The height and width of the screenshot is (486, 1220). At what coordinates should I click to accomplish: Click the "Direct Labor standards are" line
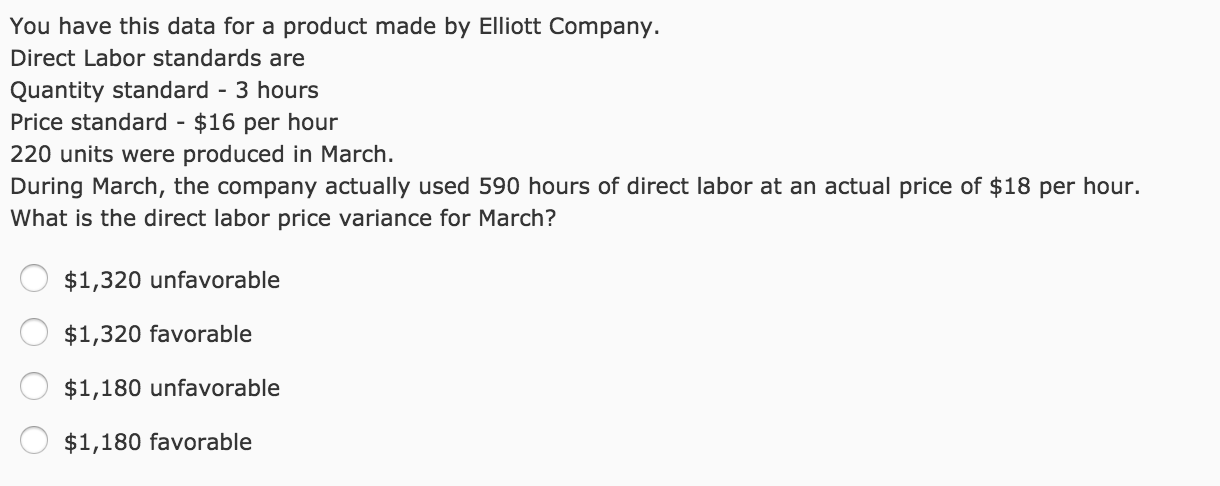(x=157, y=58)
